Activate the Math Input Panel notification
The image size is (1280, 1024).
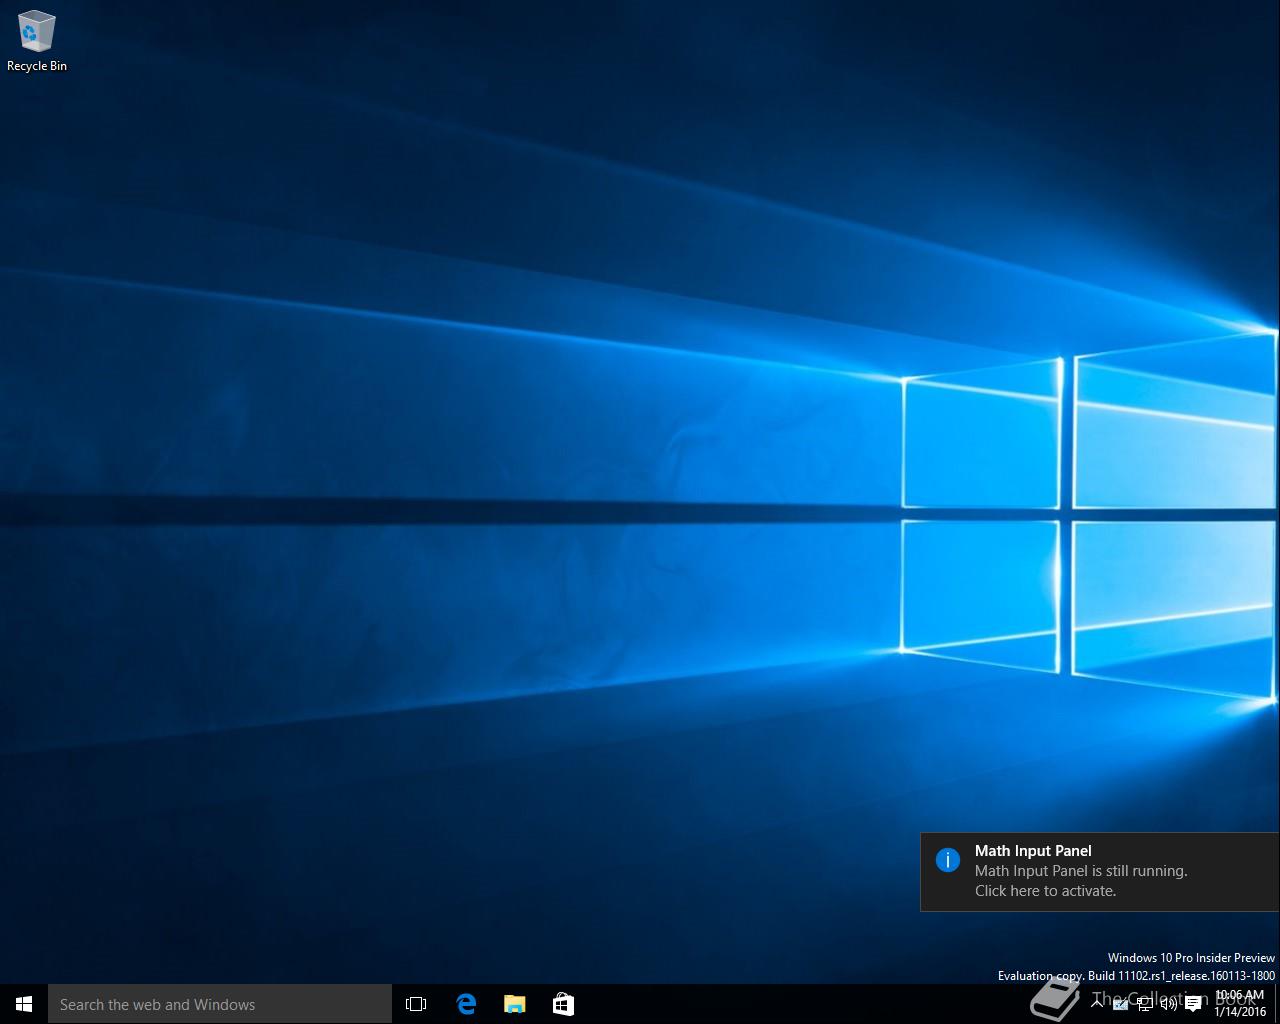click(x=1098, y=871)
